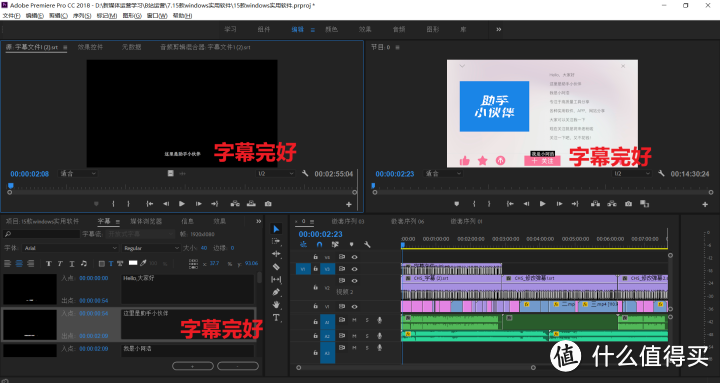Screen dimensions: 720x383
Task: Hide the V2 (视频 2) track eye
Action: (354, 281)
